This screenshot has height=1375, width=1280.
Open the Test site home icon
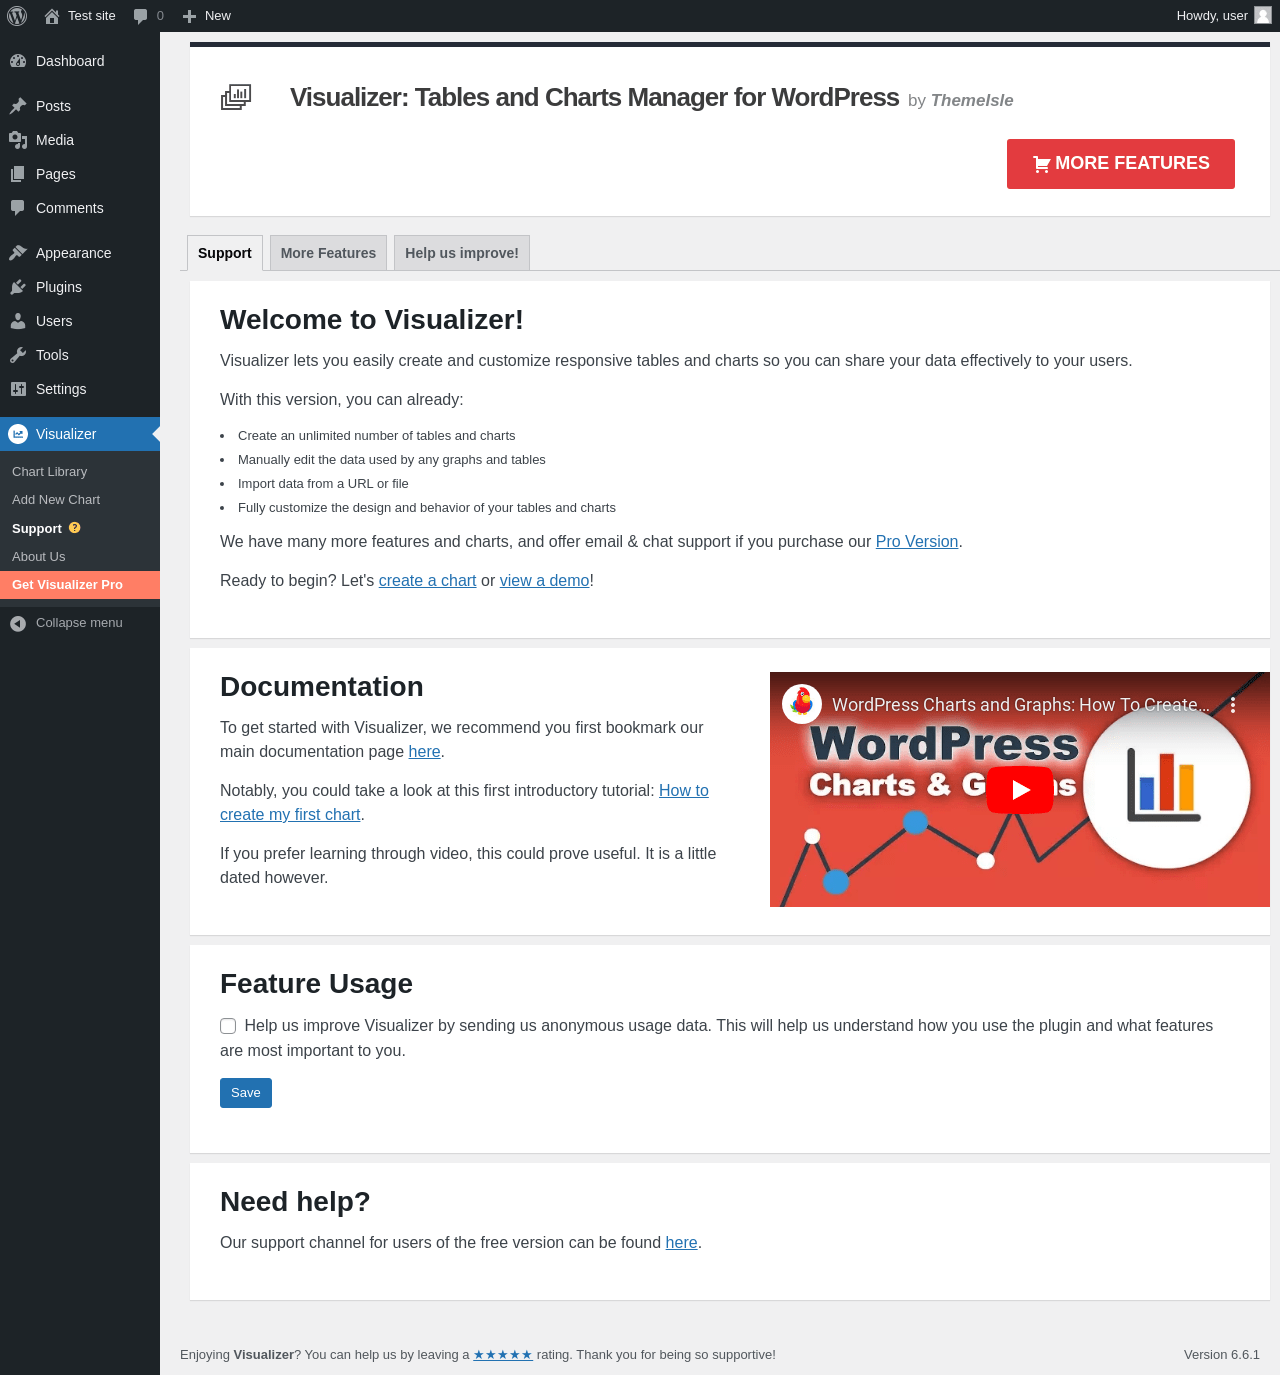(x=52, y=16)
